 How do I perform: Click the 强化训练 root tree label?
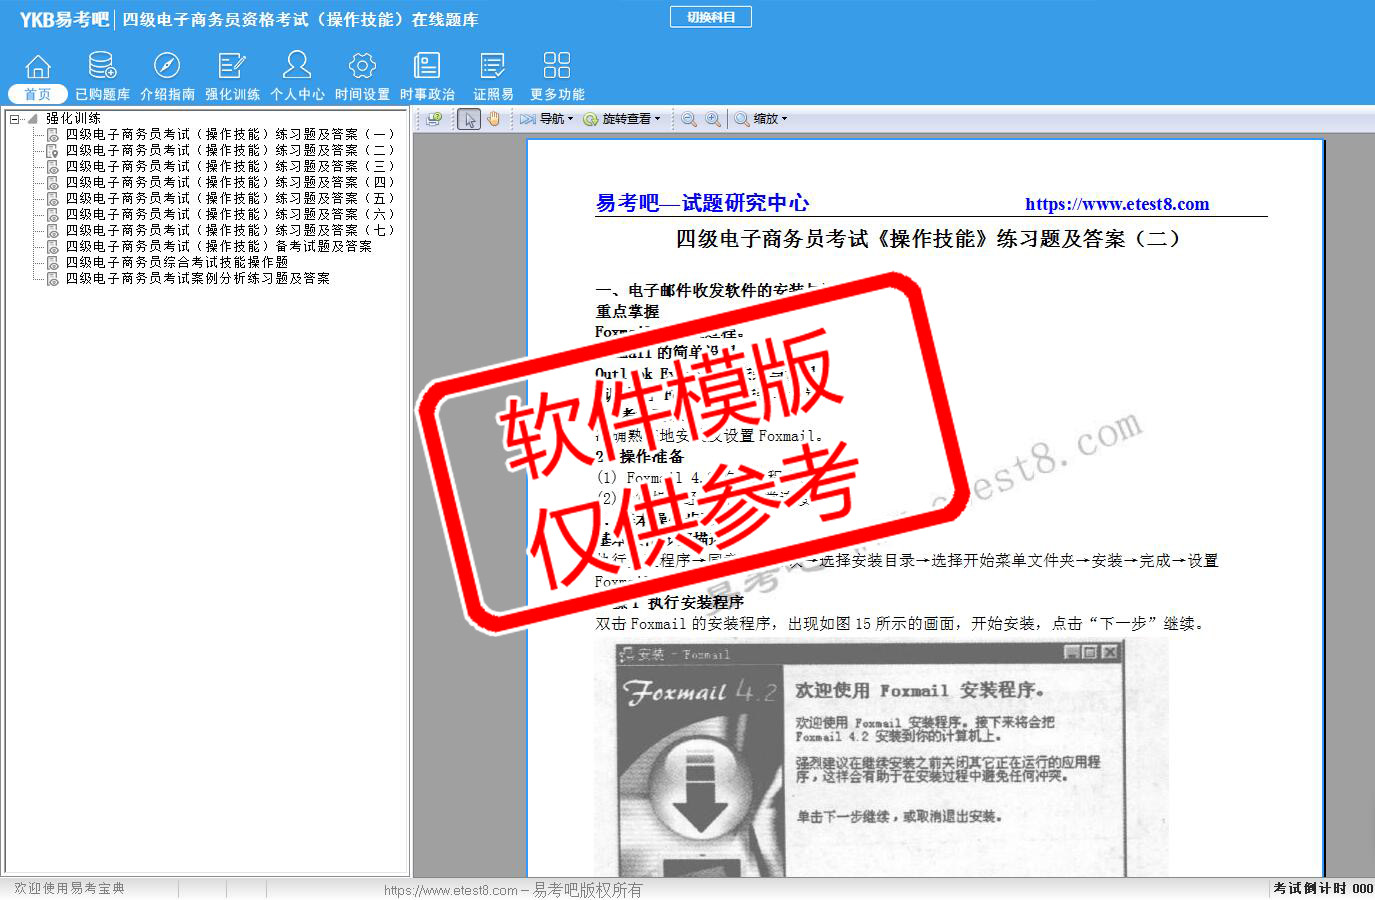pyautogui.click(x=73, y=118)
